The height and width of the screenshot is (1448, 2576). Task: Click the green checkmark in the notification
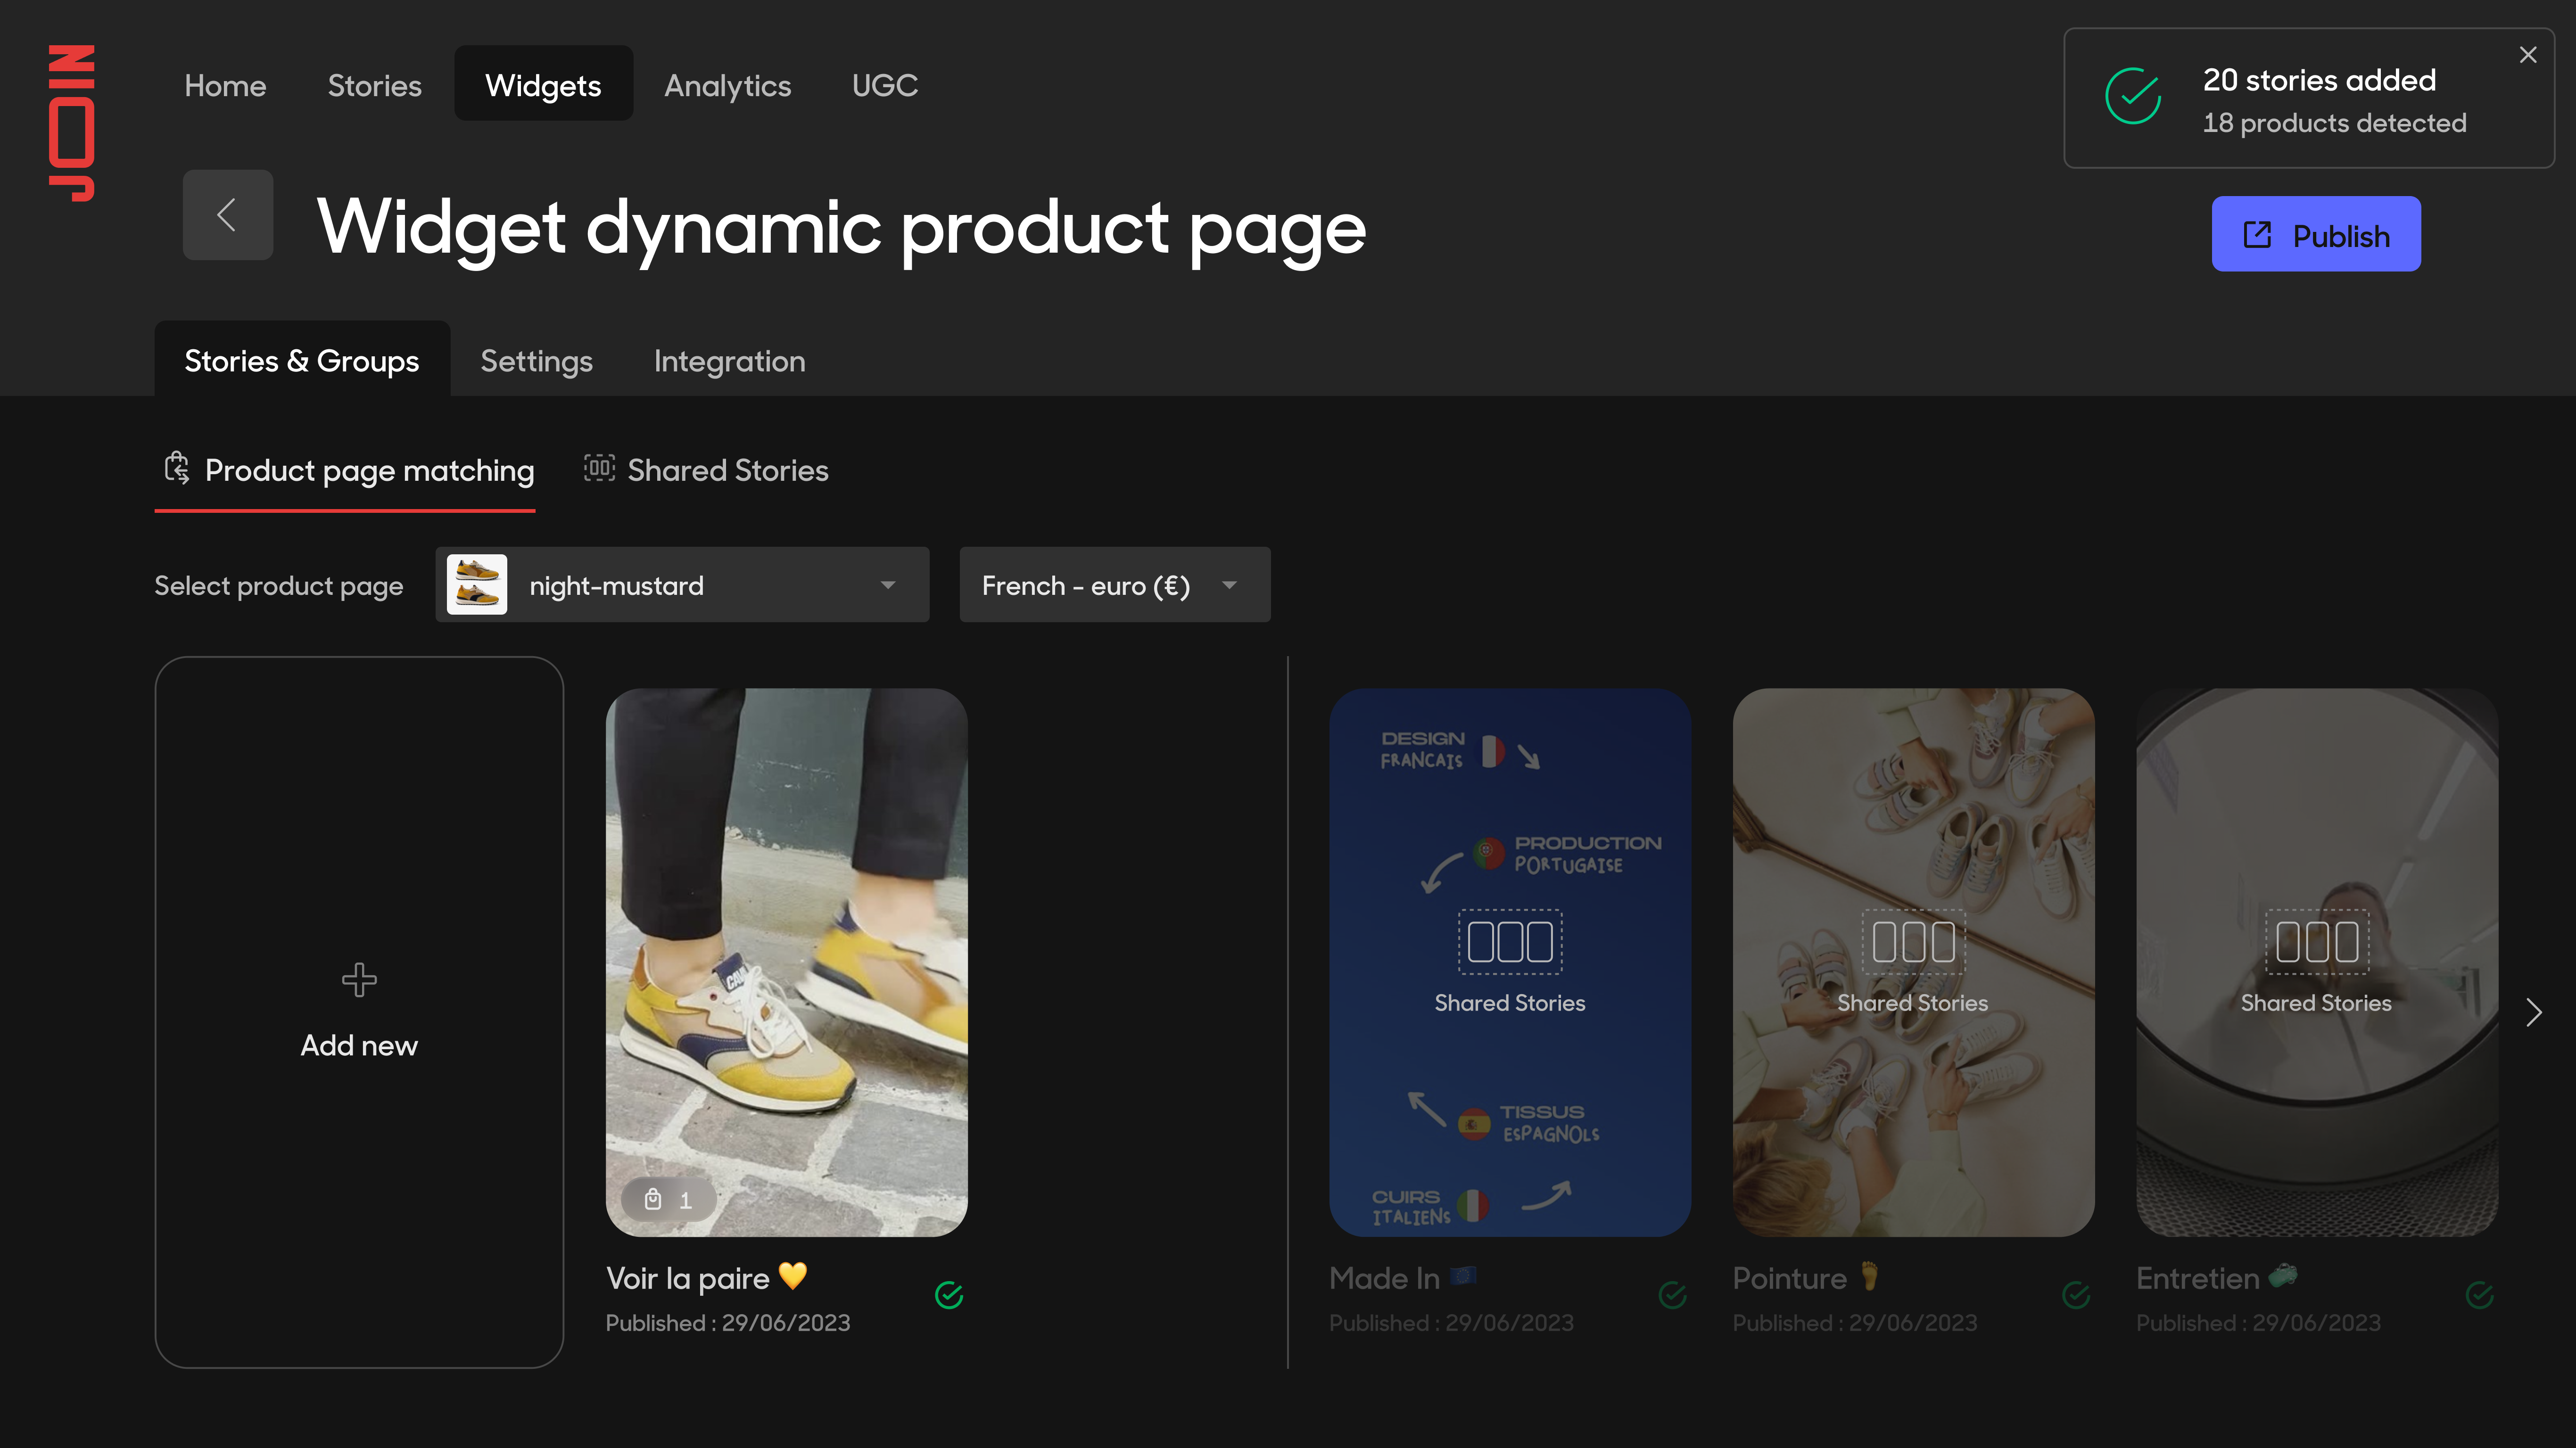pos(2133,97)
